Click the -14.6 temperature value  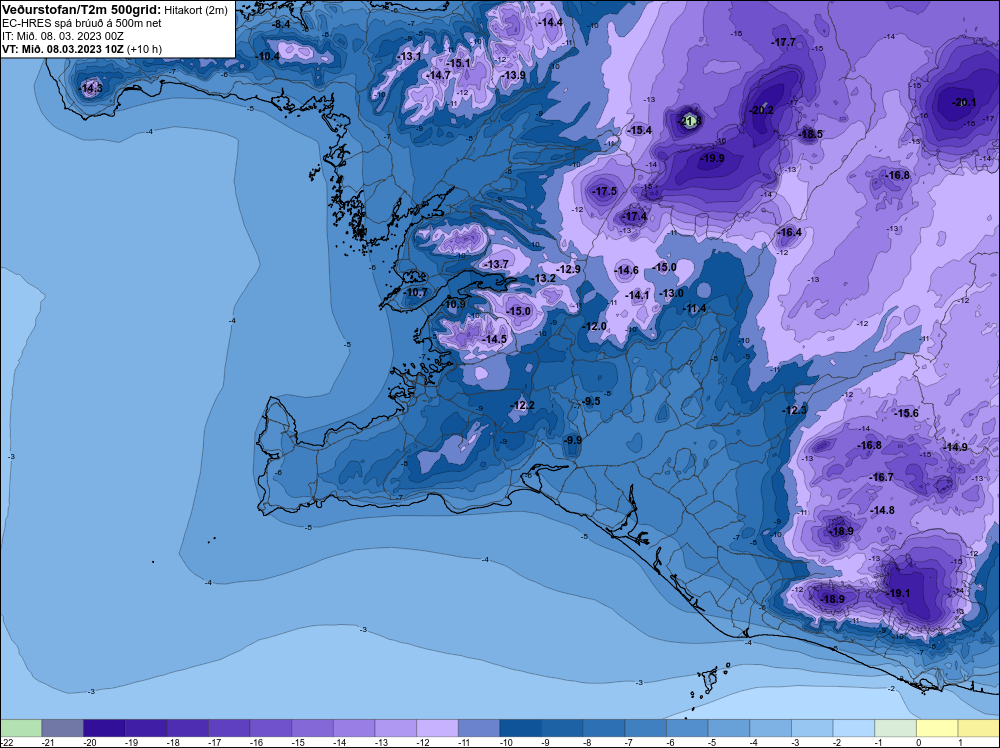[x=626, y=270]
